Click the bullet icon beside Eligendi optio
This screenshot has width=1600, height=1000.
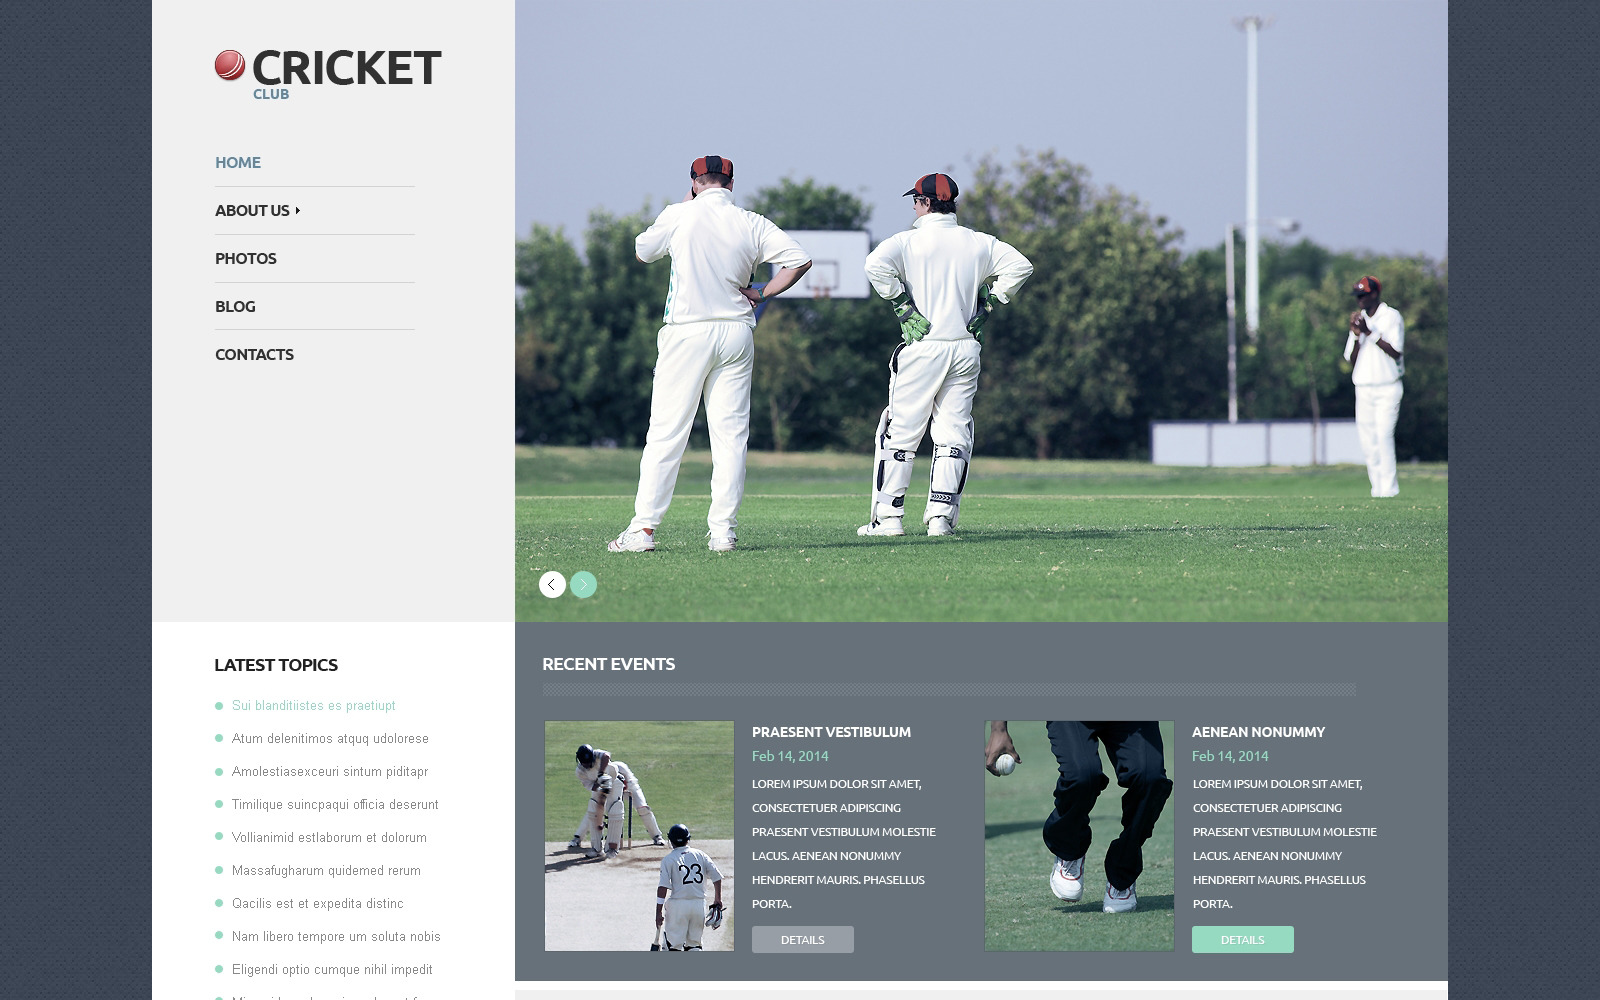tap(219, 969)
